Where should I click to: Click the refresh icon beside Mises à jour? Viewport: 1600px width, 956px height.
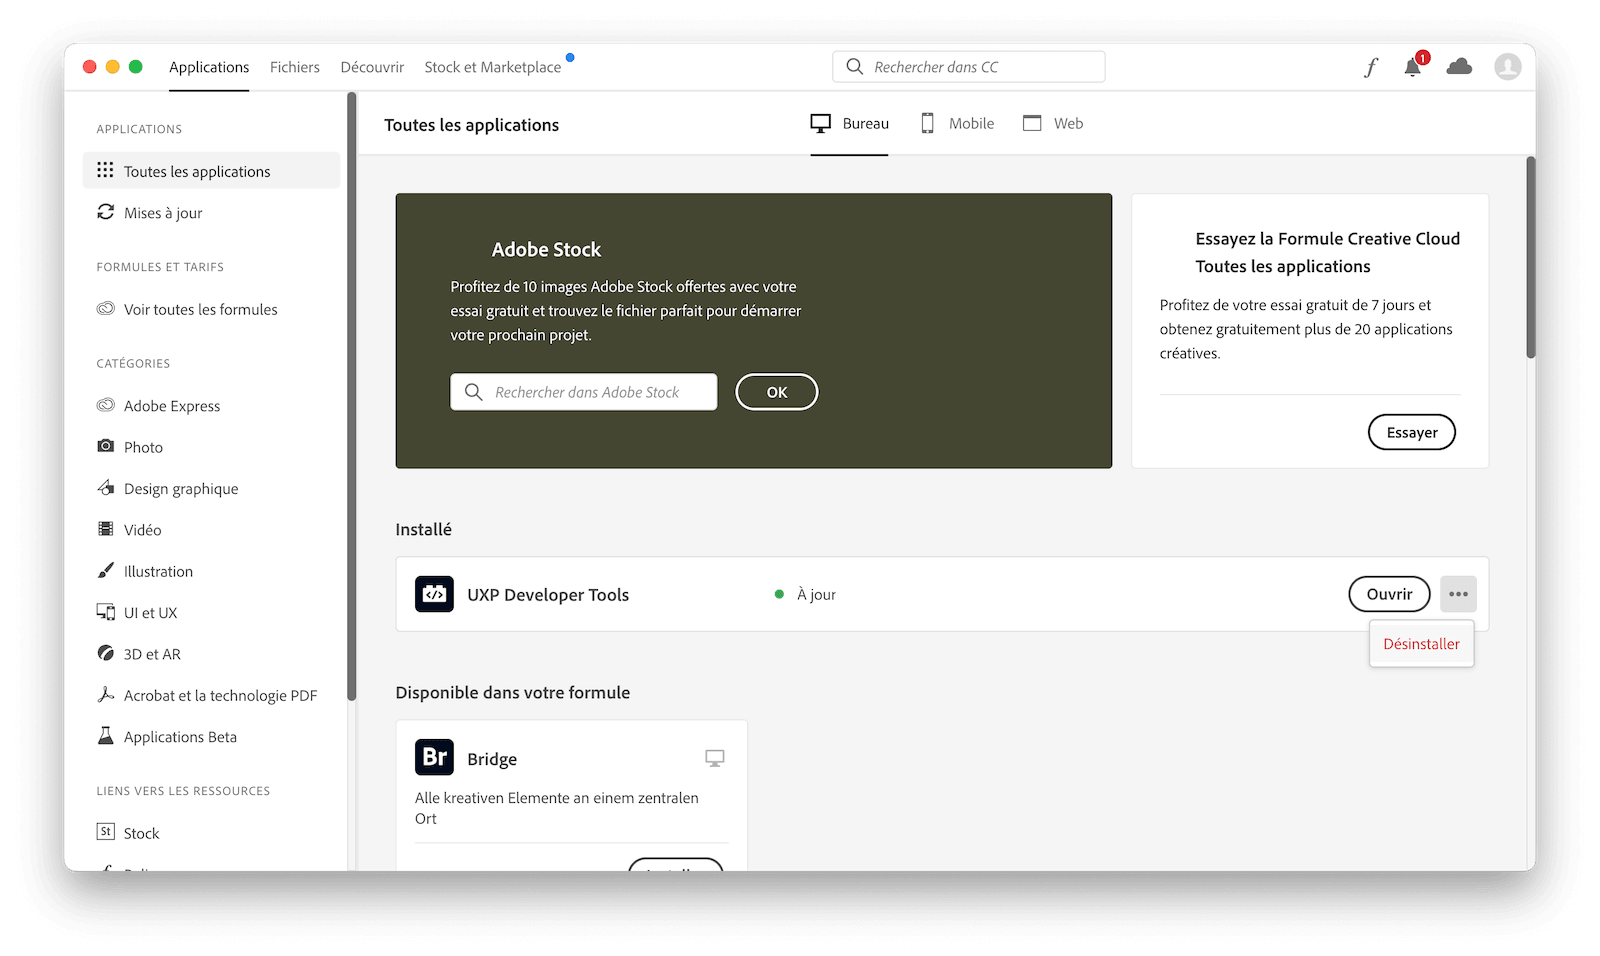click(x=105, y=212)
